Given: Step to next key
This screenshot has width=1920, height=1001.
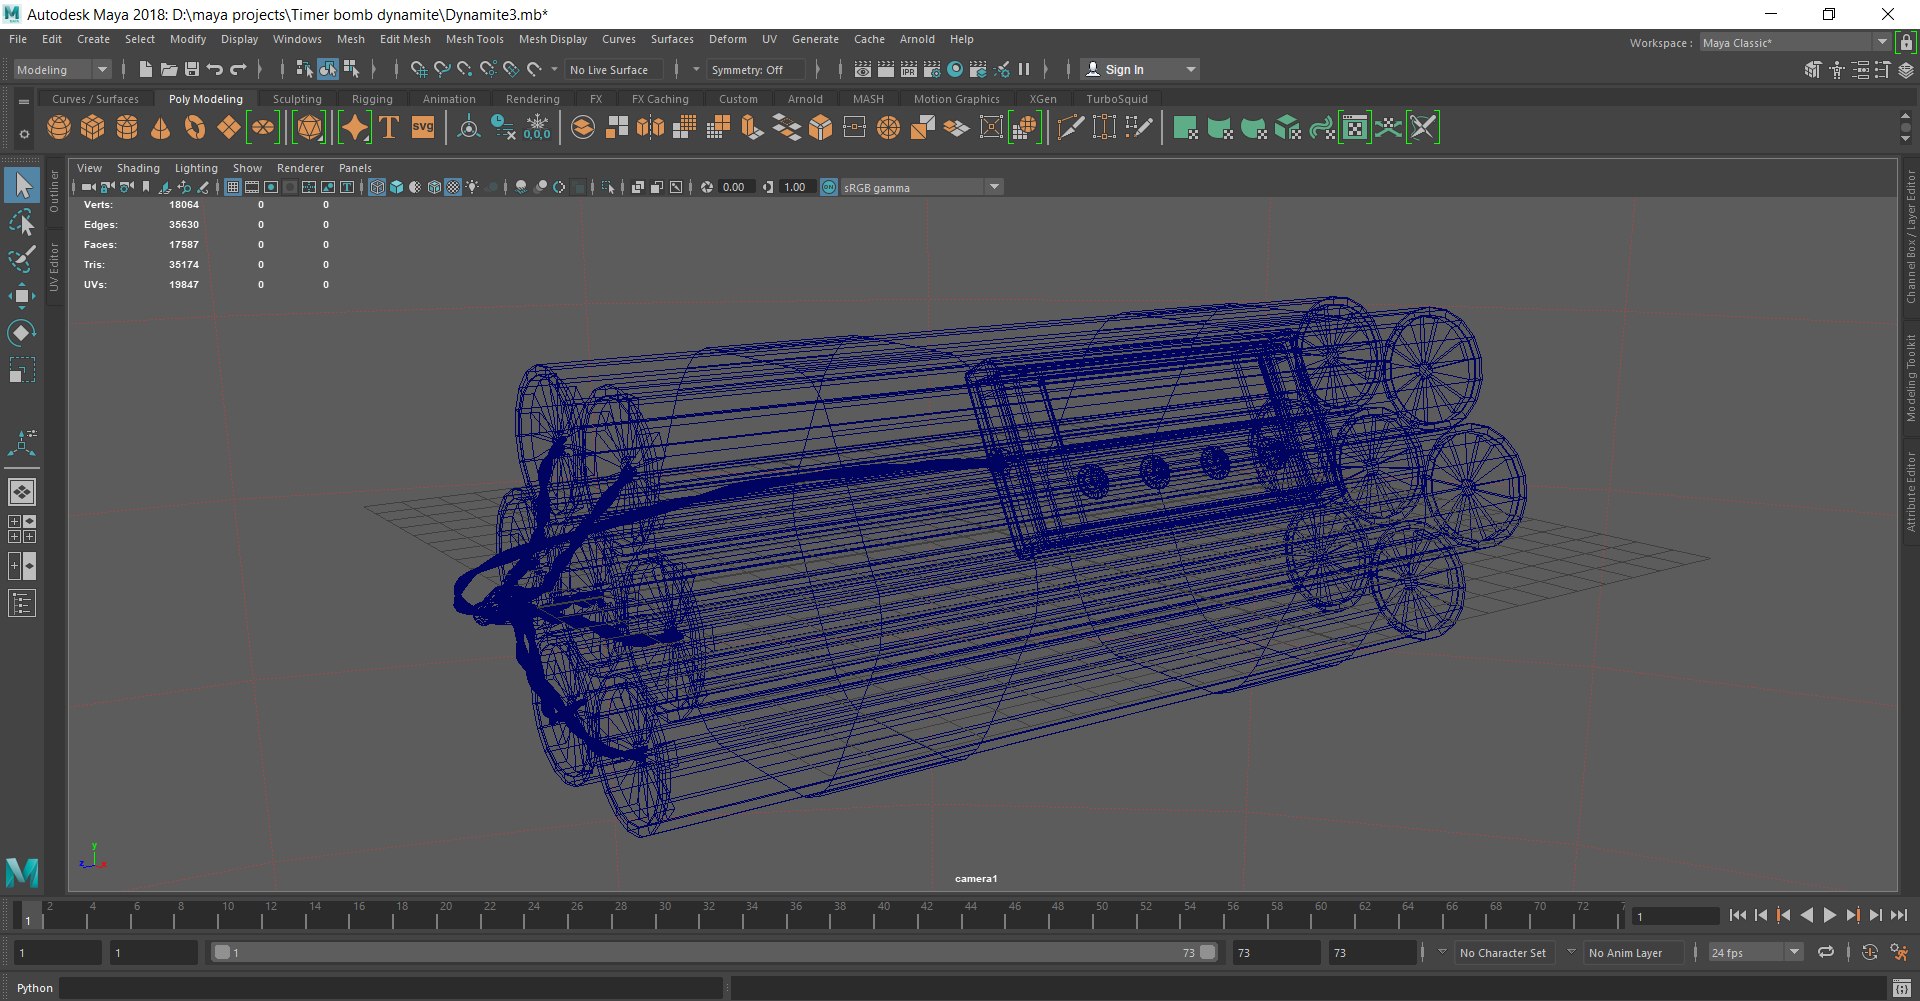Looking at the screenshot, I should pos(1853,914).
